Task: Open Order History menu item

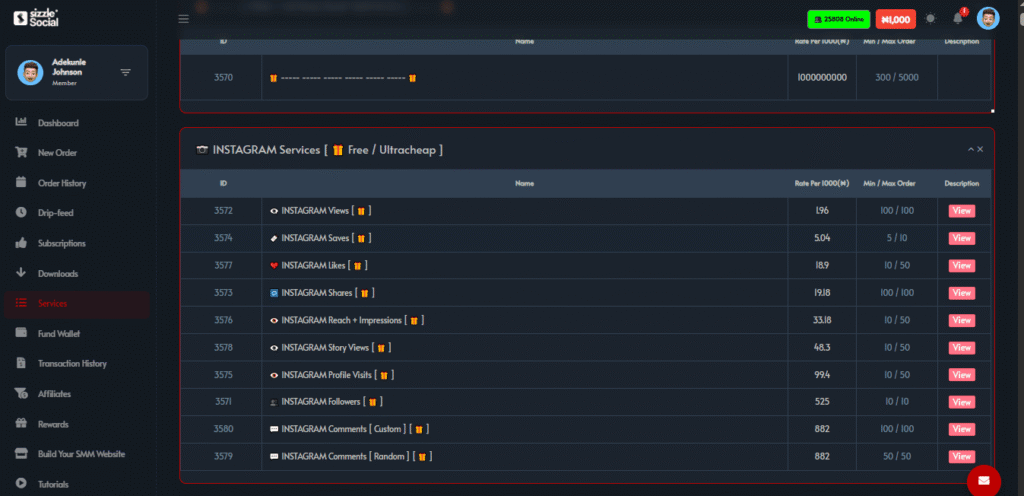Action: pos(62,183)
